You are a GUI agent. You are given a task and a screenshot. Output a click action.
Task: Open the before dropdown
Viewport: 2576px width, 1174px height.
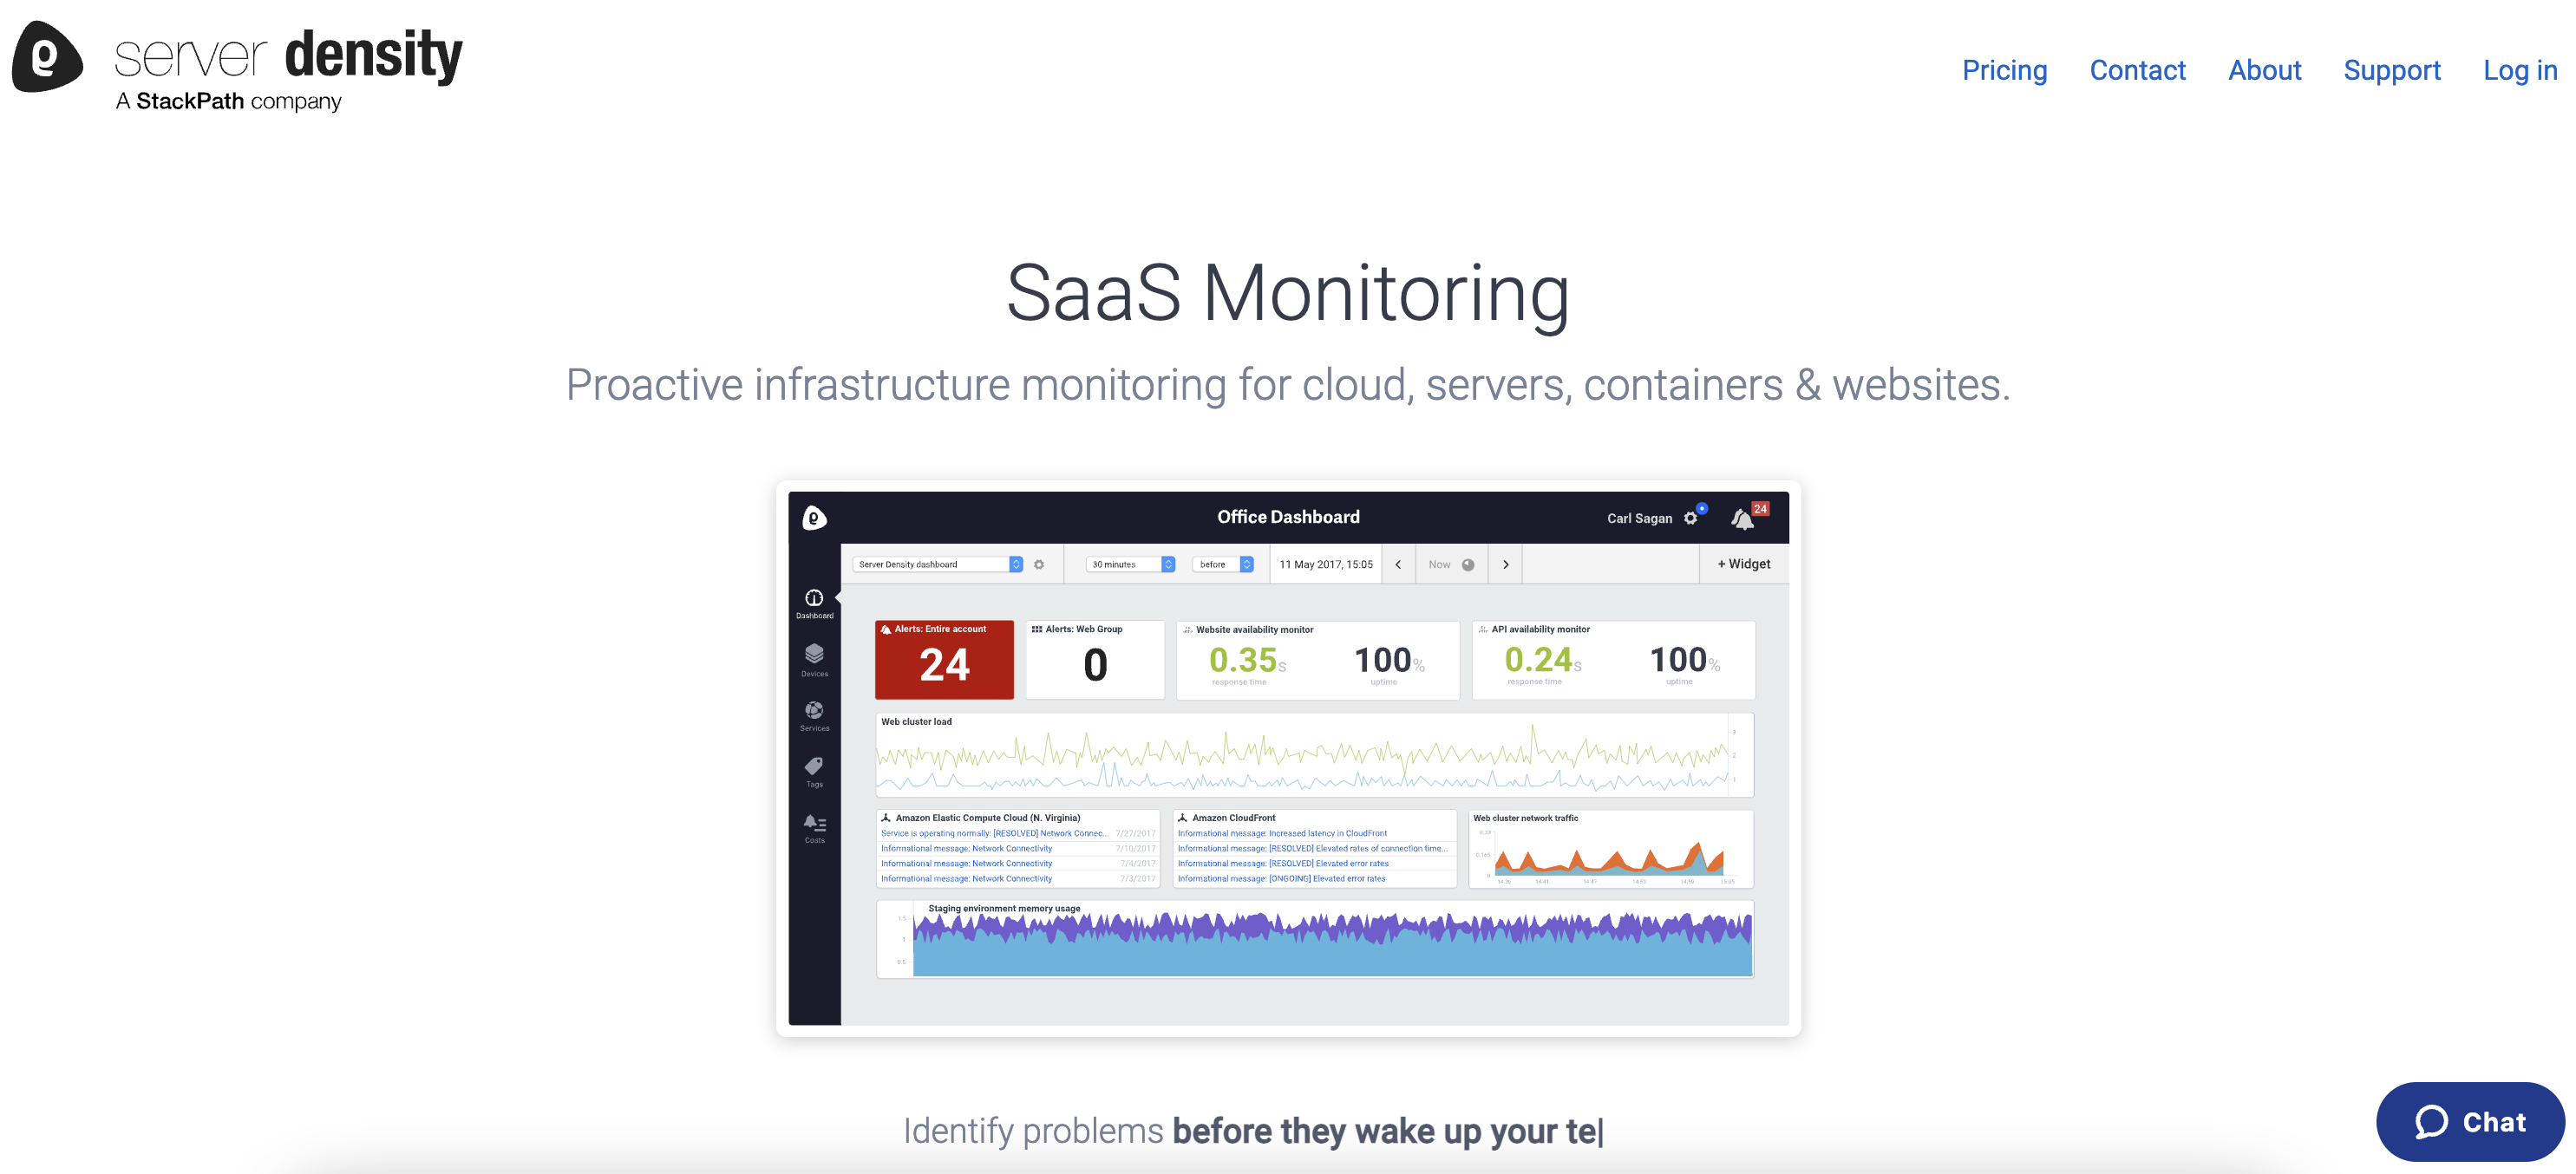[1222, 564]
